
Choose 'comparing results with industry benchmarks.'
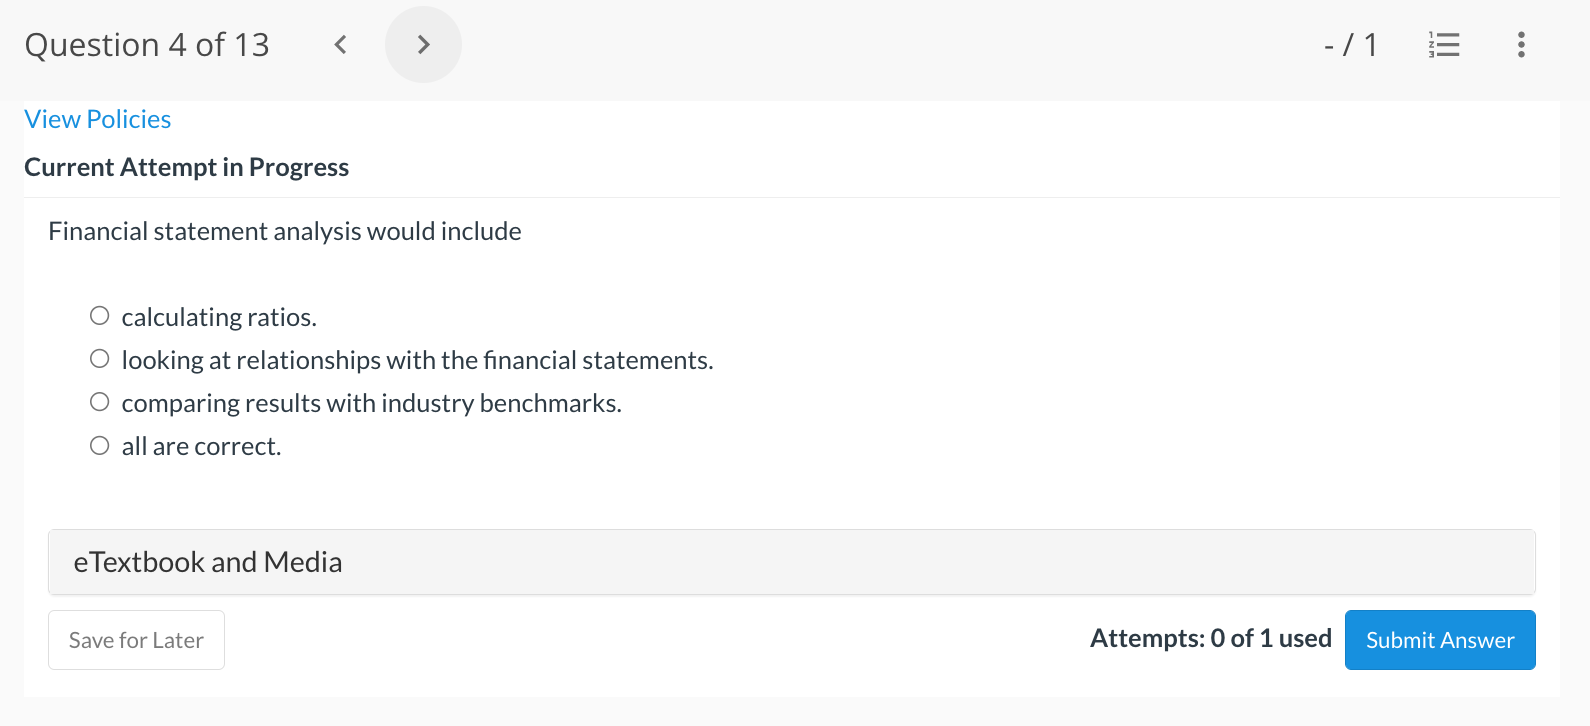click(x=99, y=401)
